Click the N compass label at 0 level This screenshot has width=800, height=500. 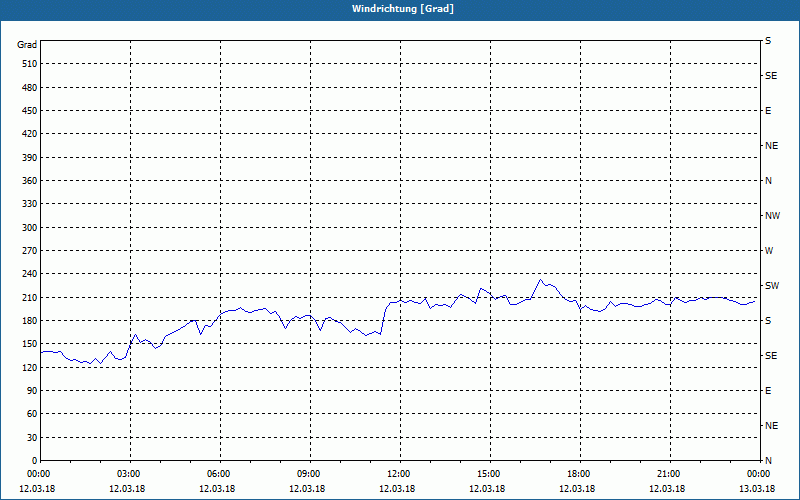tap(769, 460)
